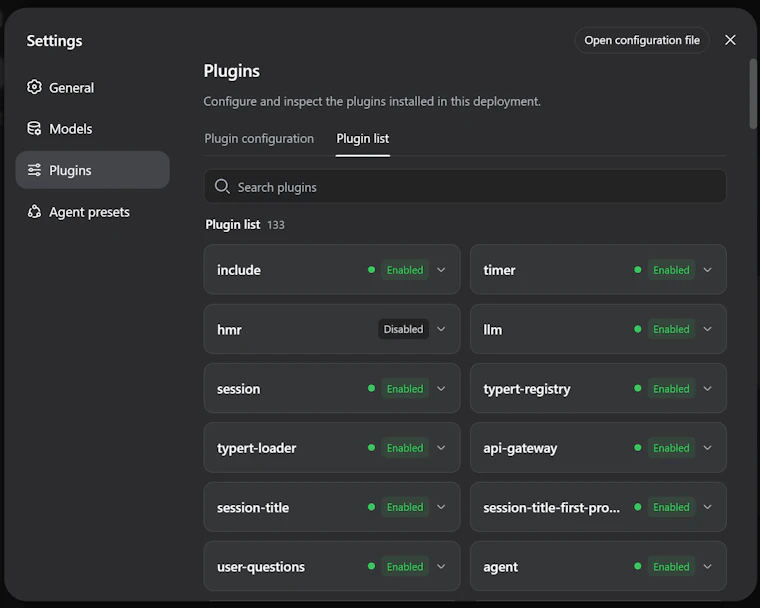The height and width of the screenshot is (608, 760).
Task: Select the Plugins sidebar item
Action: tap(92, 170)
